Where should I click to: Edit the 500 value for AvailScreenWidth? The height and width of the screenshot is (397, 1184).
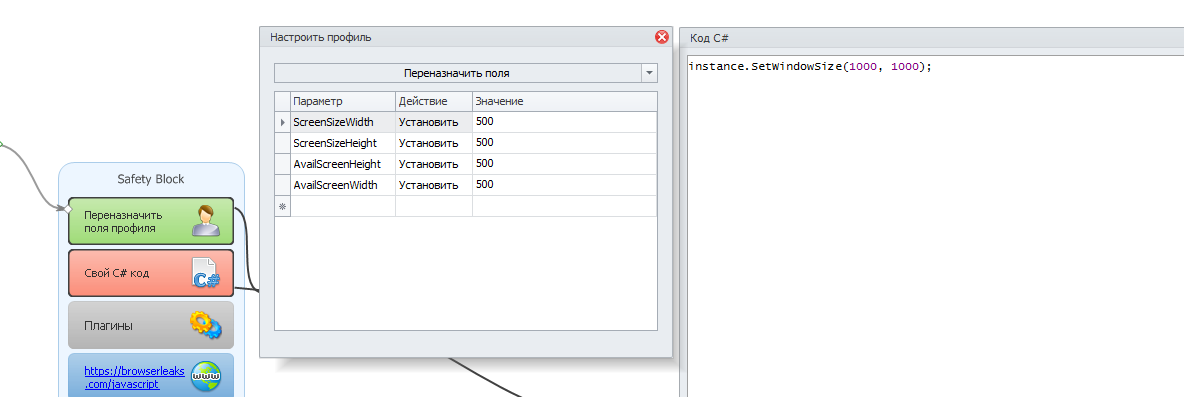[565, 185]
